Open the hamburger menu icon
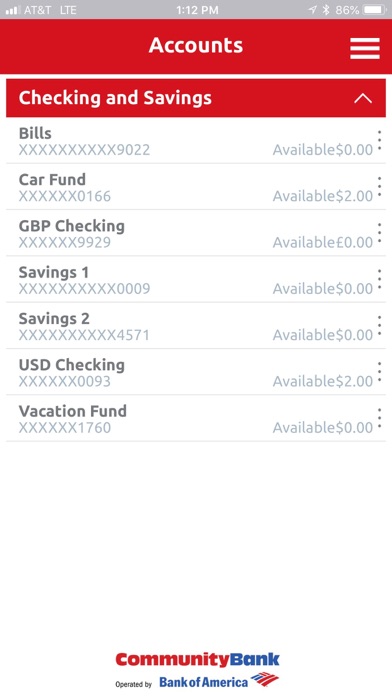The width and height of the screenshot is (392, 696). [x=364, y=48]
